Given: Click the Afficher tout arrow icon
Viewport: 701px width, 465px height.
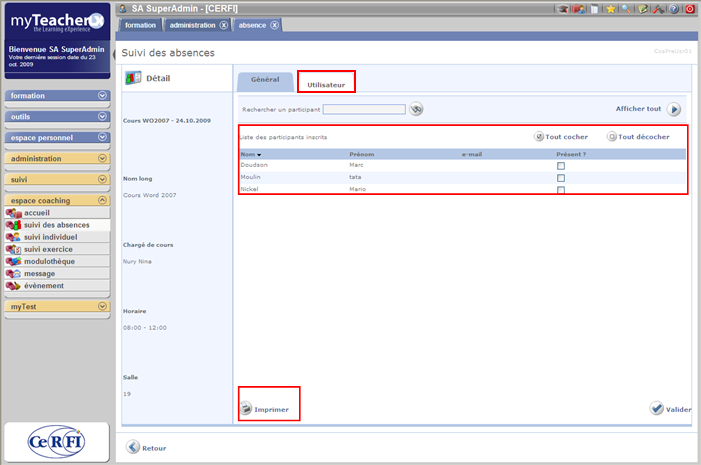Looking at the screenshot, I should click(674, 110).
